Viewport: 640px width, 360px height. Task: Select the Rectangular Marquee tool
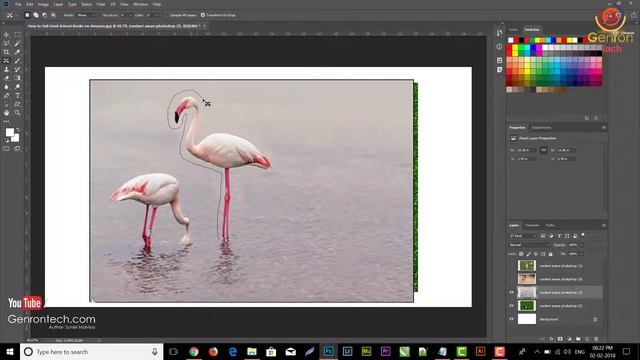point(17,35)
